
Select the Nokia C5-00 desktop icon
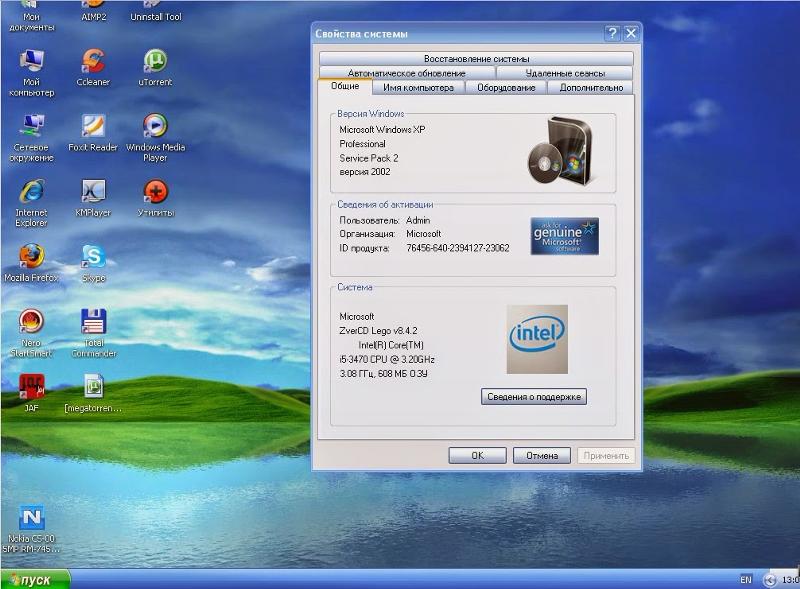[x=31, y=529]
